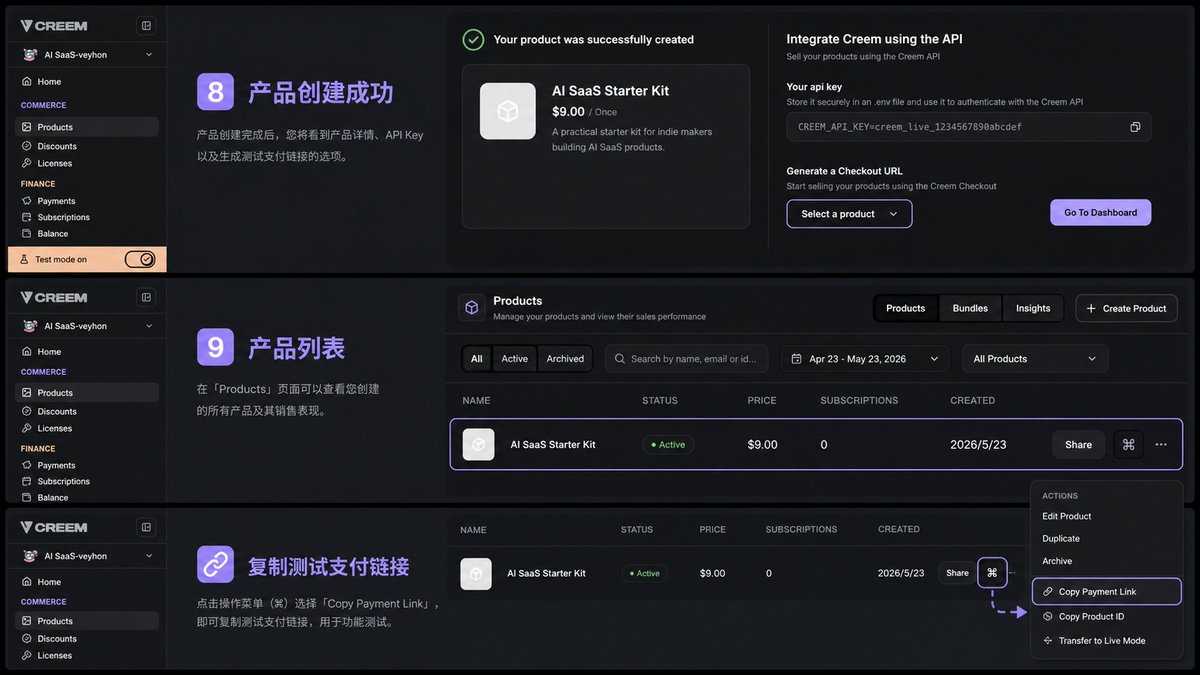Click the Licenses icon in the copy-link panel sidebar
Image resolution: width=1200 pixels, height=675 pixels.
28,656
